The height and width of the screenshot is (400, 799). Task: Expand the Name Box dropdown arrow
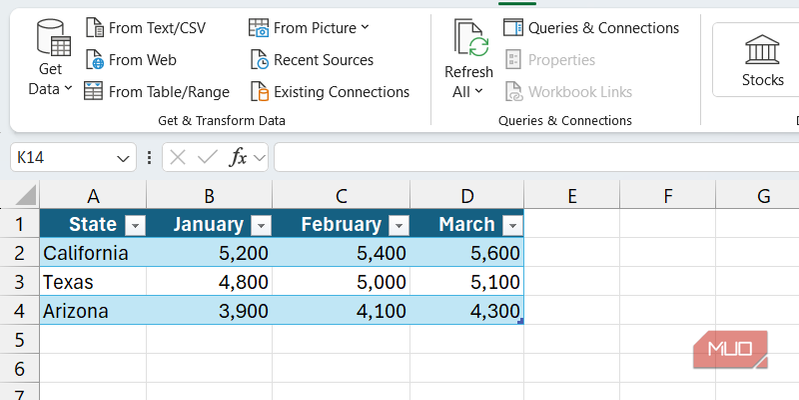pos(124,158)
